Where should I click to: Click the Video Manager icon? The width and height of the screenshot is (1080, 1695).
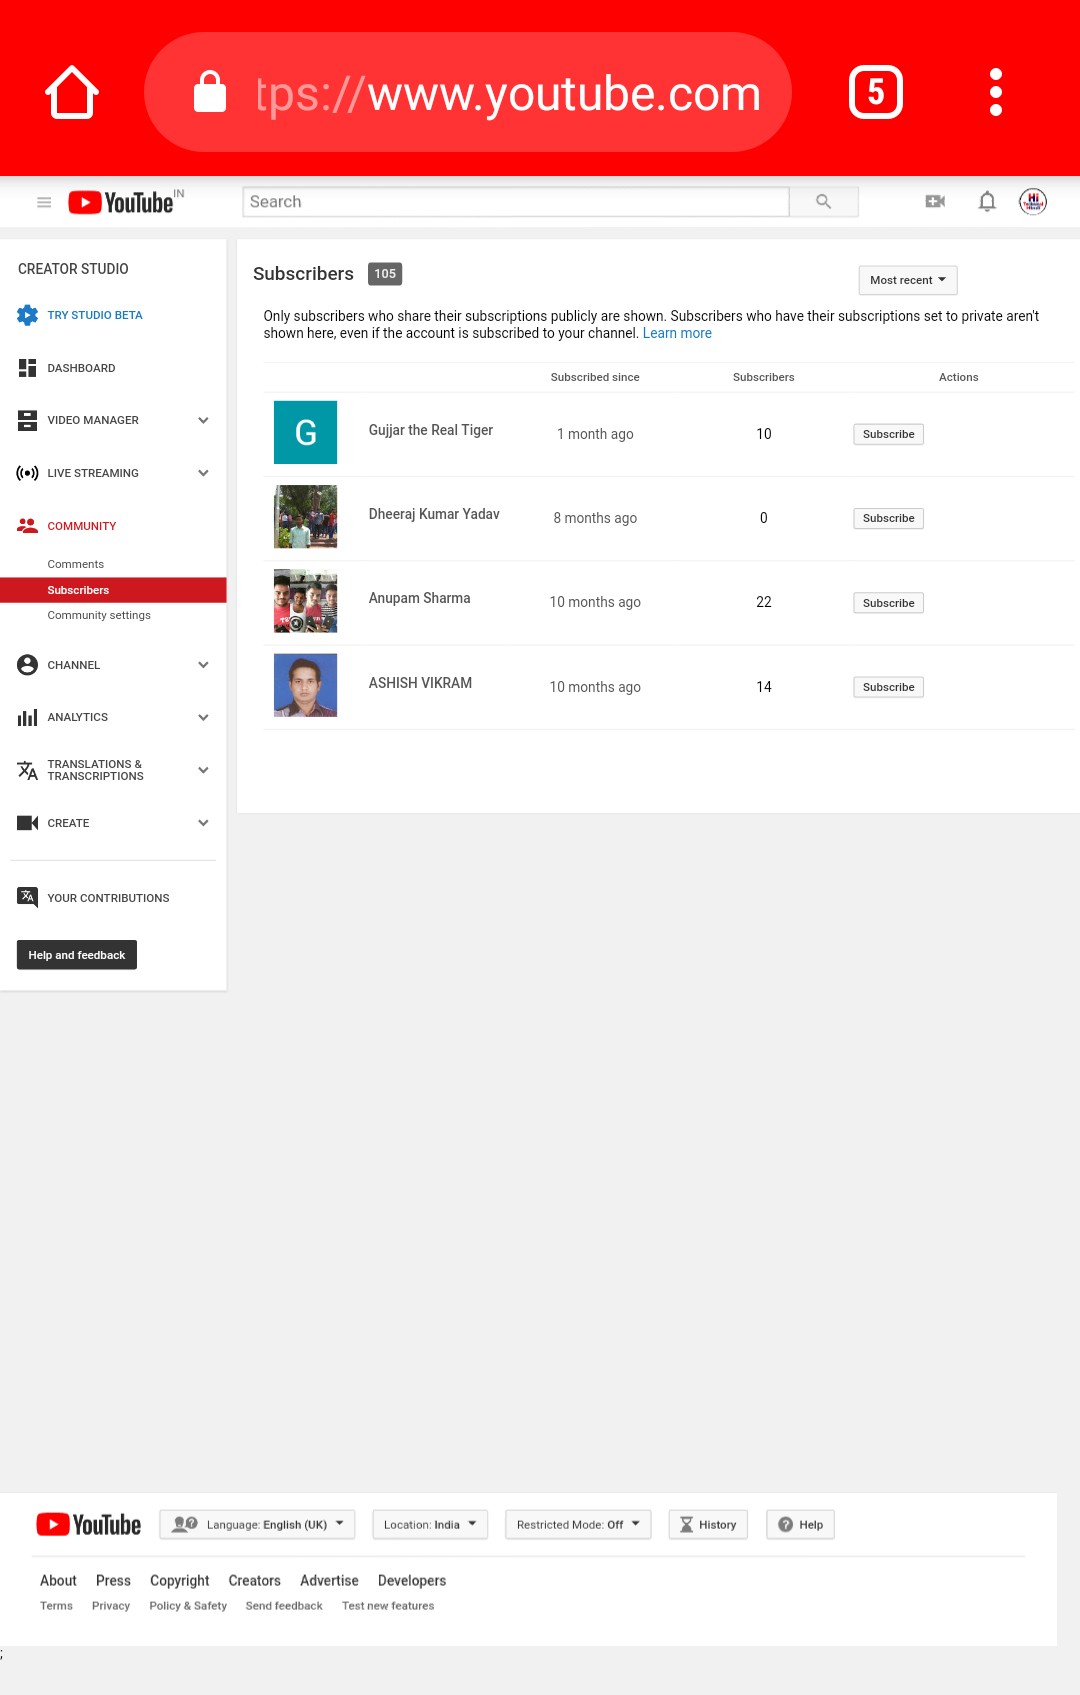[x=28, y=420]
